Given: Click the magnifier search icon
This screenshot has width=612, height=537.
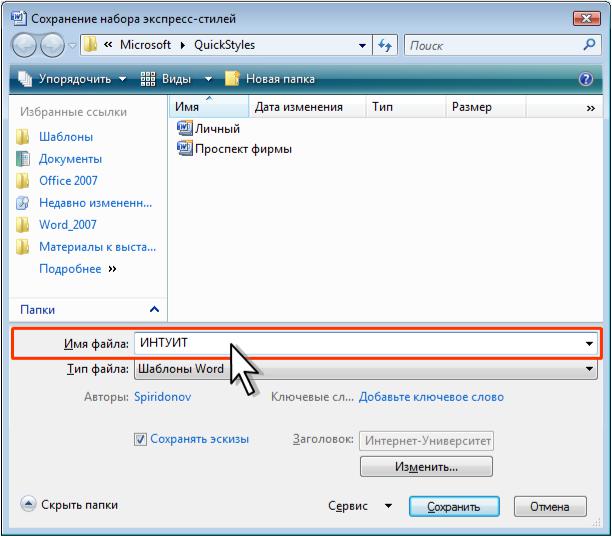Looking at the screenshot, I should pos(589,45).
